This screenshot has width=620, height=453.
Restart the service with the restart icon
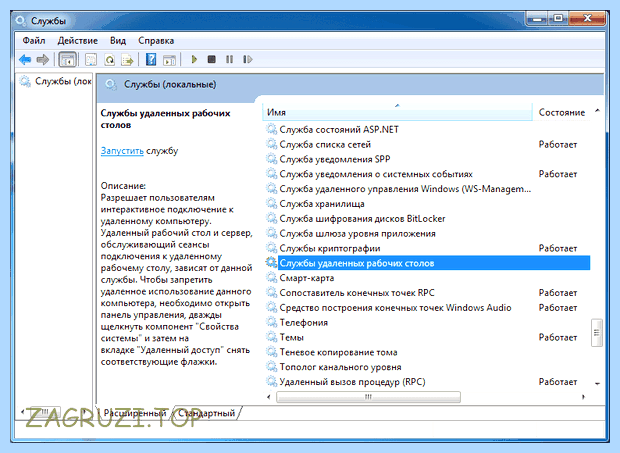coord(248,59)
